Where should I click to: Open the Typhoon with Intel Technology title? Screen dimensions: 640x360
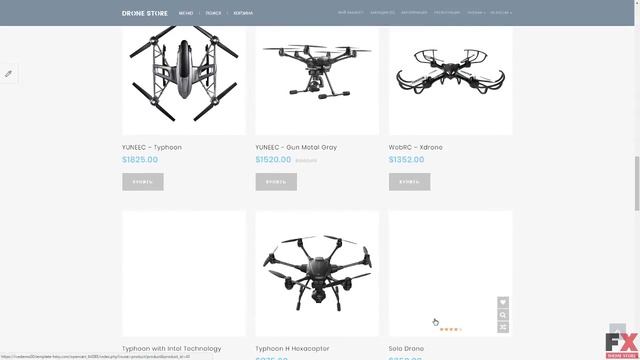click(x=171, y=349)
